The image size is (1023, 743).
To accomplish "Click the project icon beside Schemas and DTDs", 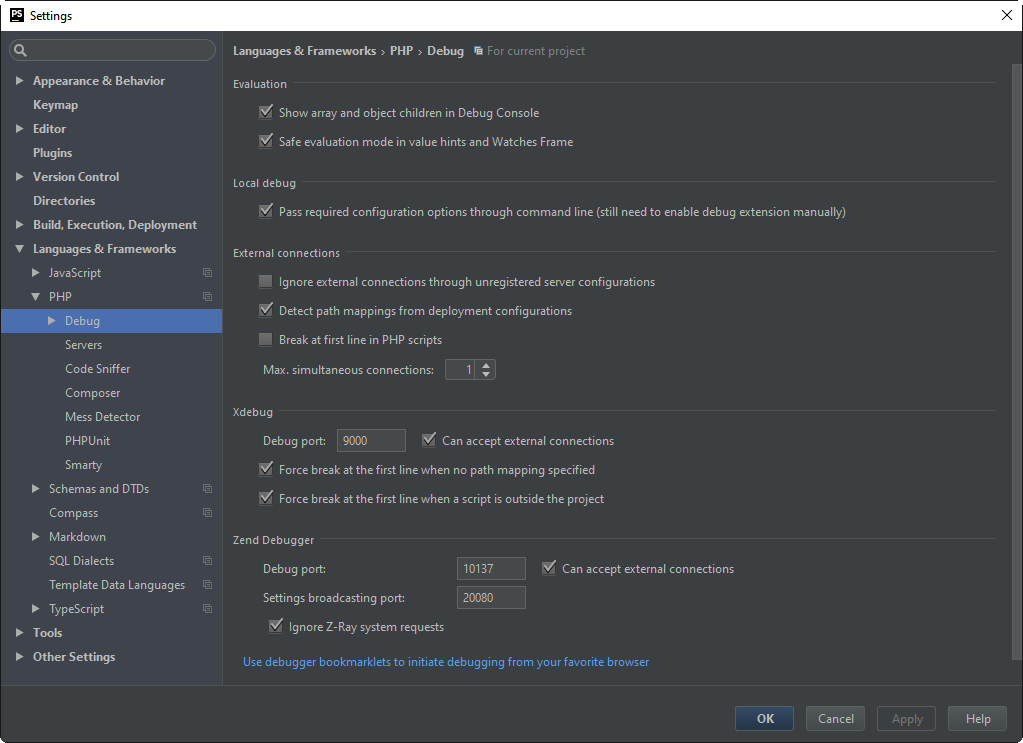I will (208, 489).
